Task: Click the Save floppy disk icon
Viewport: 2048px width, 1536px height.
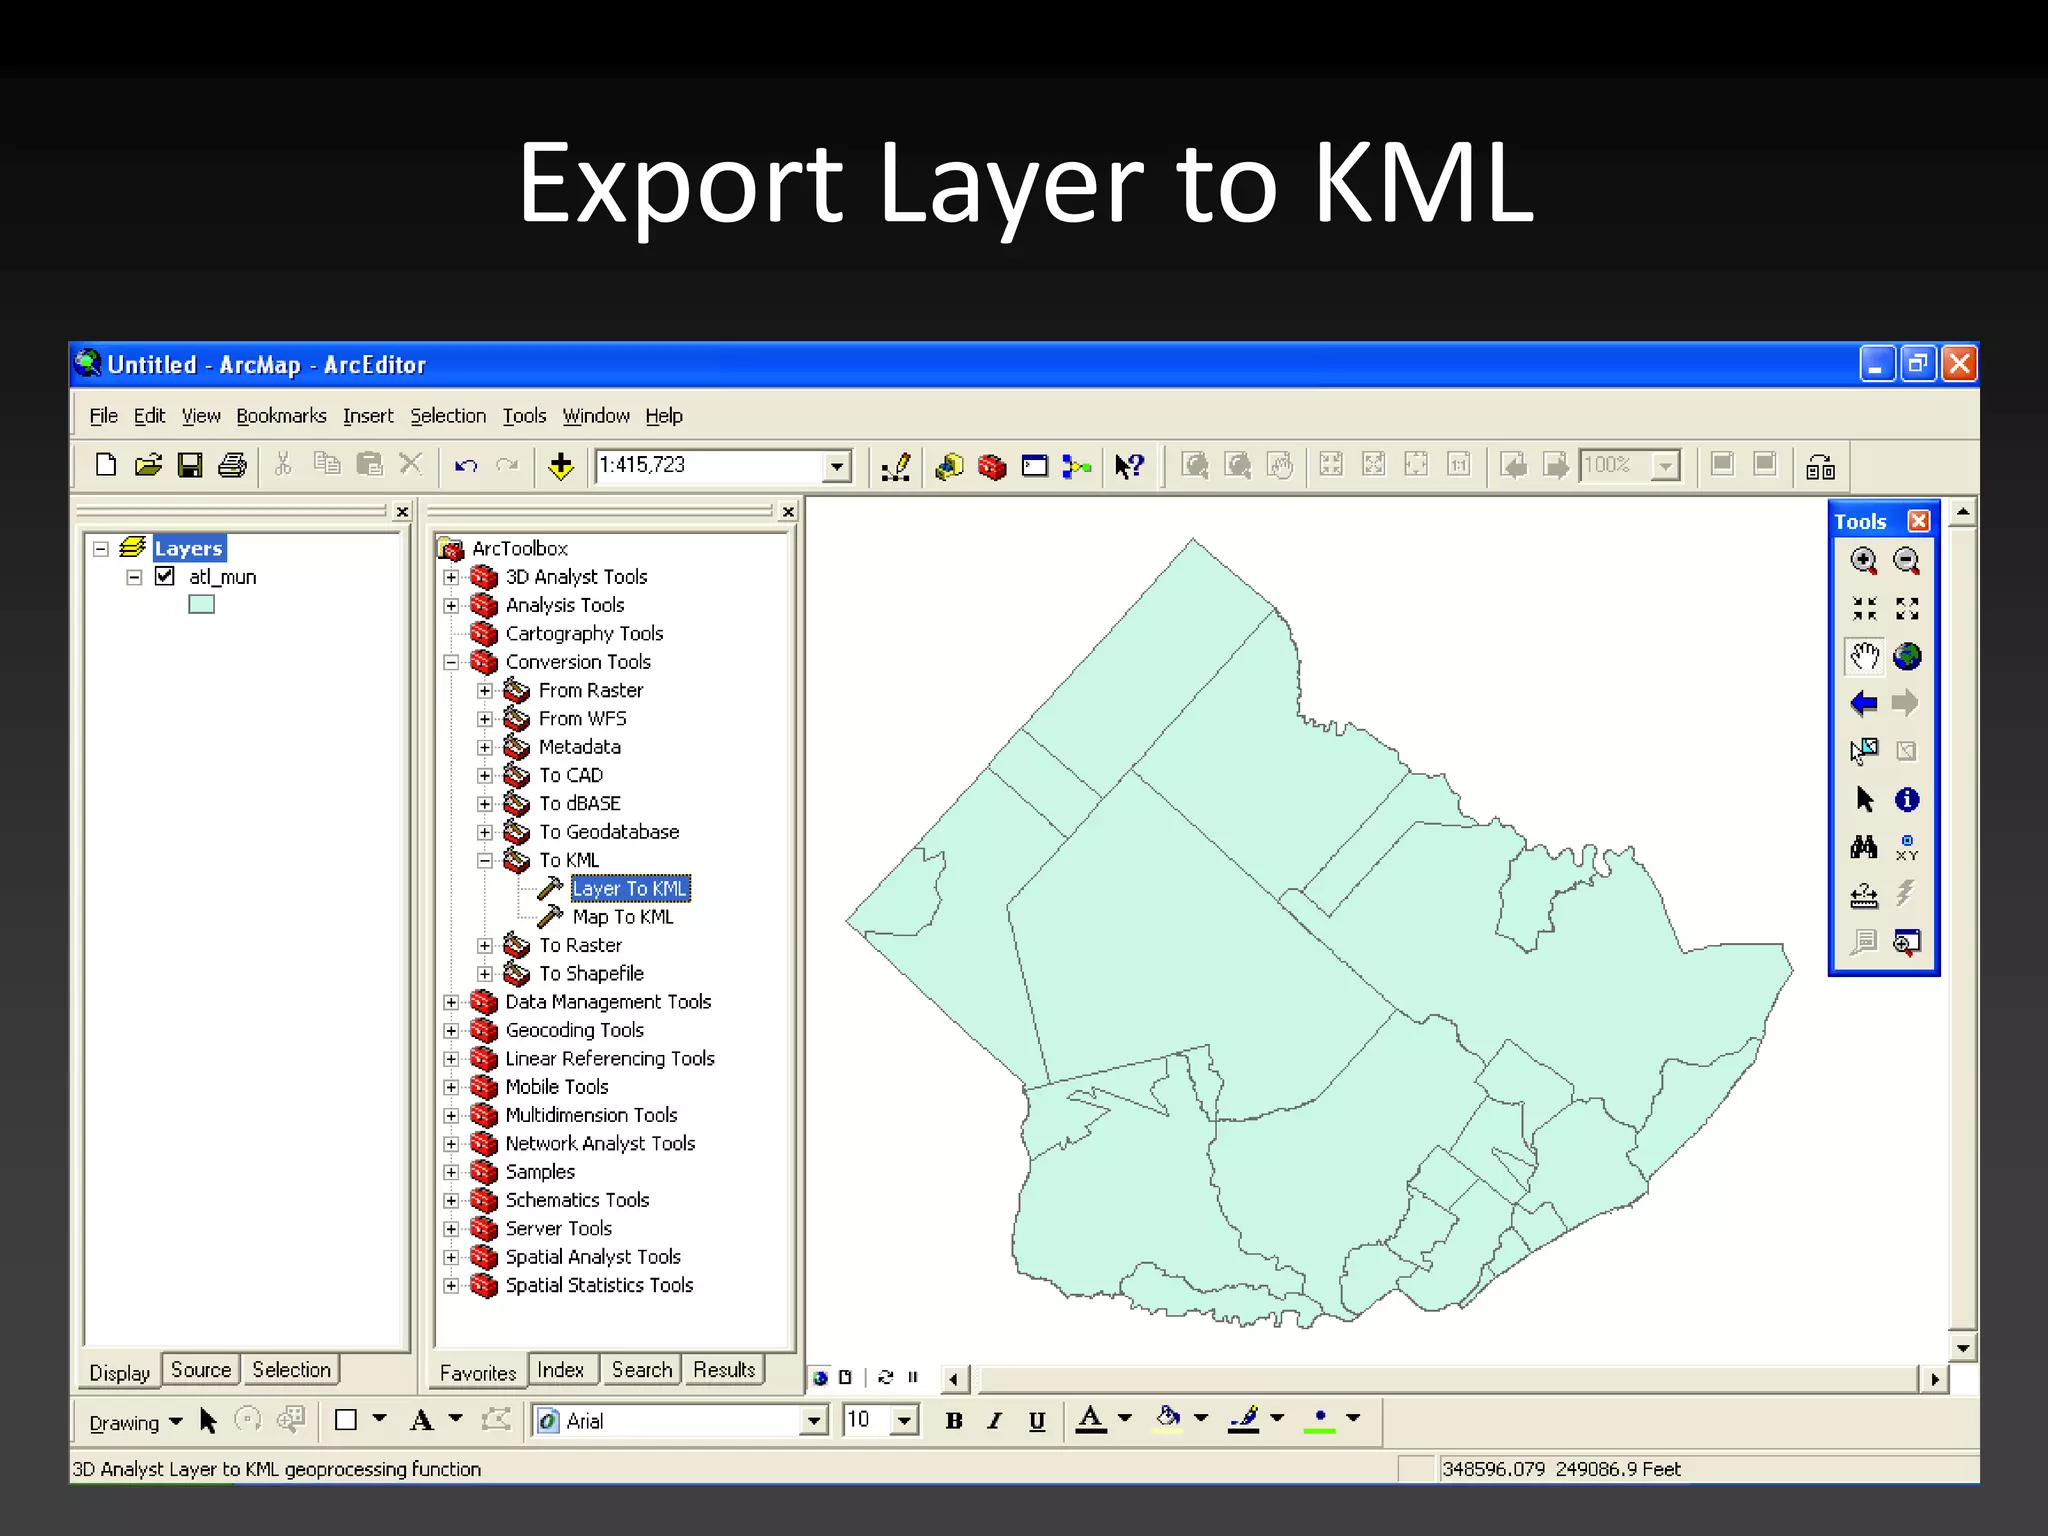Action: pos(190,465)
